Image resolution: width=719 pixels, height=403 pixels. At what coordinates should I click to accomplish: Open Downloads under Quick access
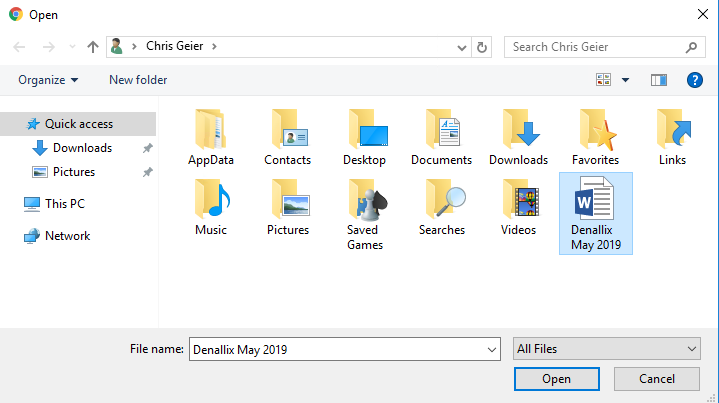pyautogui.click(x=83, y=148)
